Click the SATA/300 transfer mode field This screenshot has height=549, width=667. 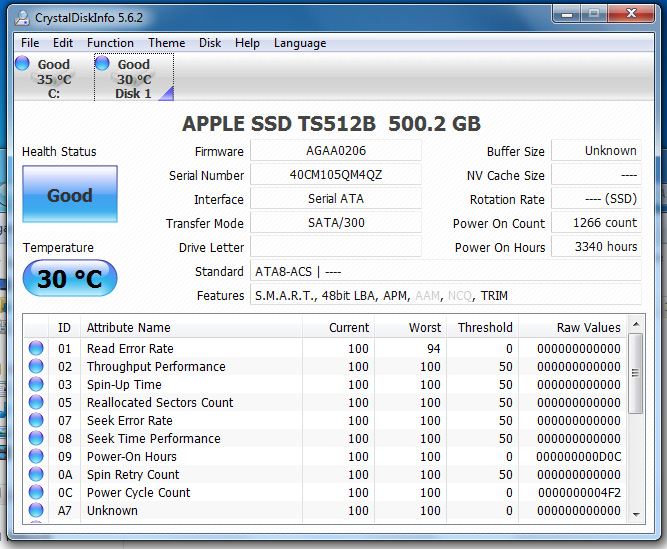coord(336,222)
